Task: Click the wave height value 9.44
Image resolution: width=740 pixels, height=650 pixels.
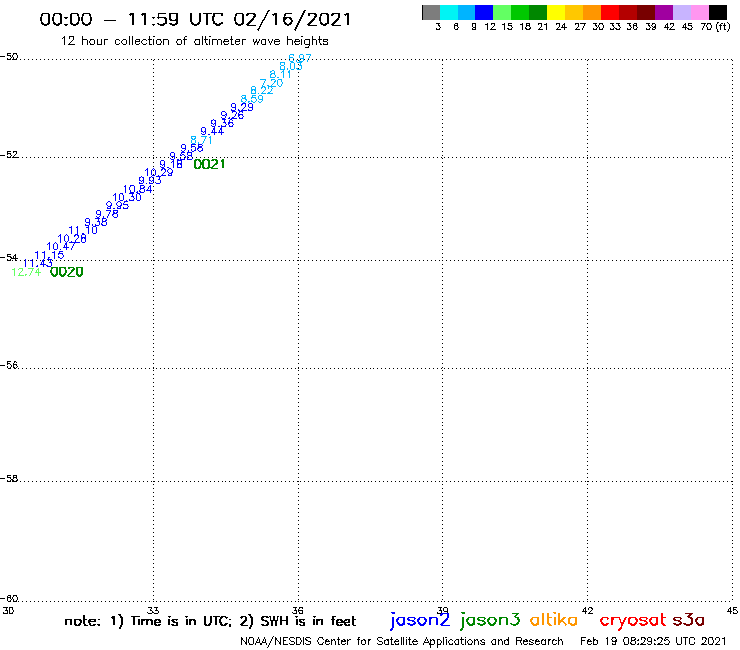Action: click(212, 131)
